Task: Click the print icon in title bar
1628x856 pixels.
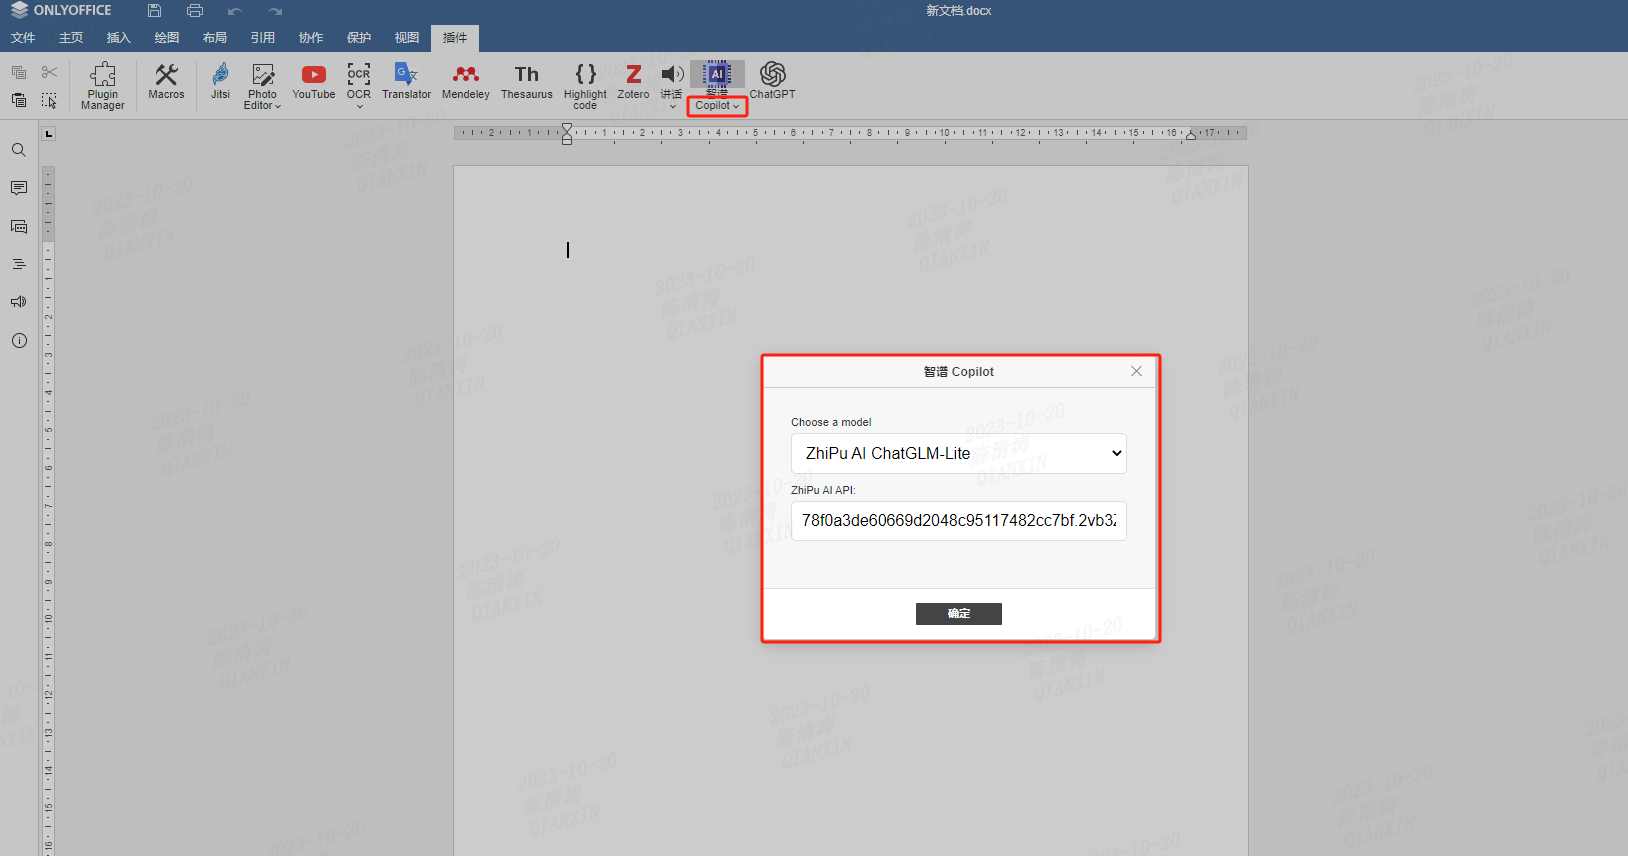Action: click(x=195, y=11)
